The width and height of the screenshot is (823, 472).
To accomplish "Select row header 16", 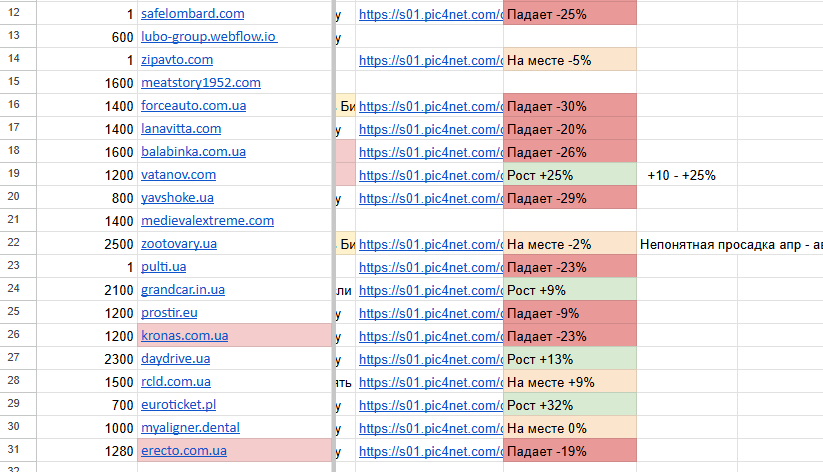I will [18, 105].
